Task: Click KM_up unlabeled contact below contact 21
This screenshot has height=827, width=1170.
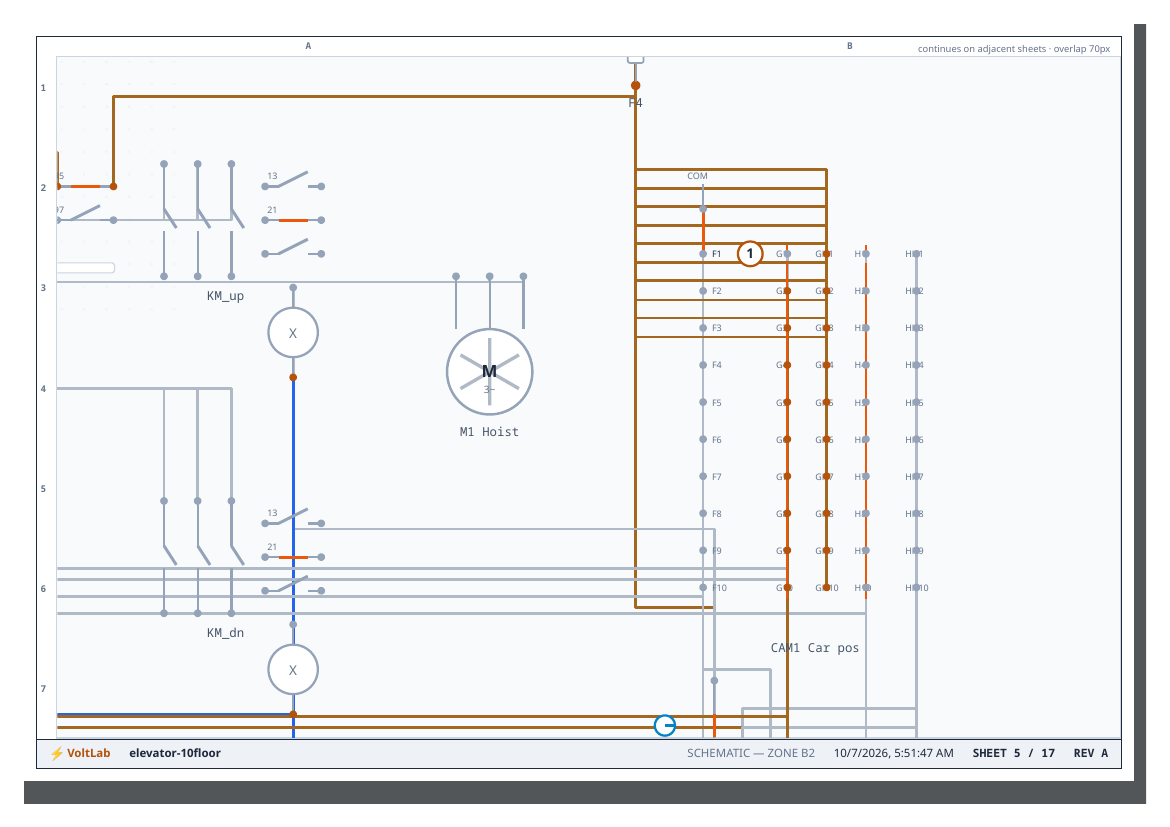Action: 293,248
